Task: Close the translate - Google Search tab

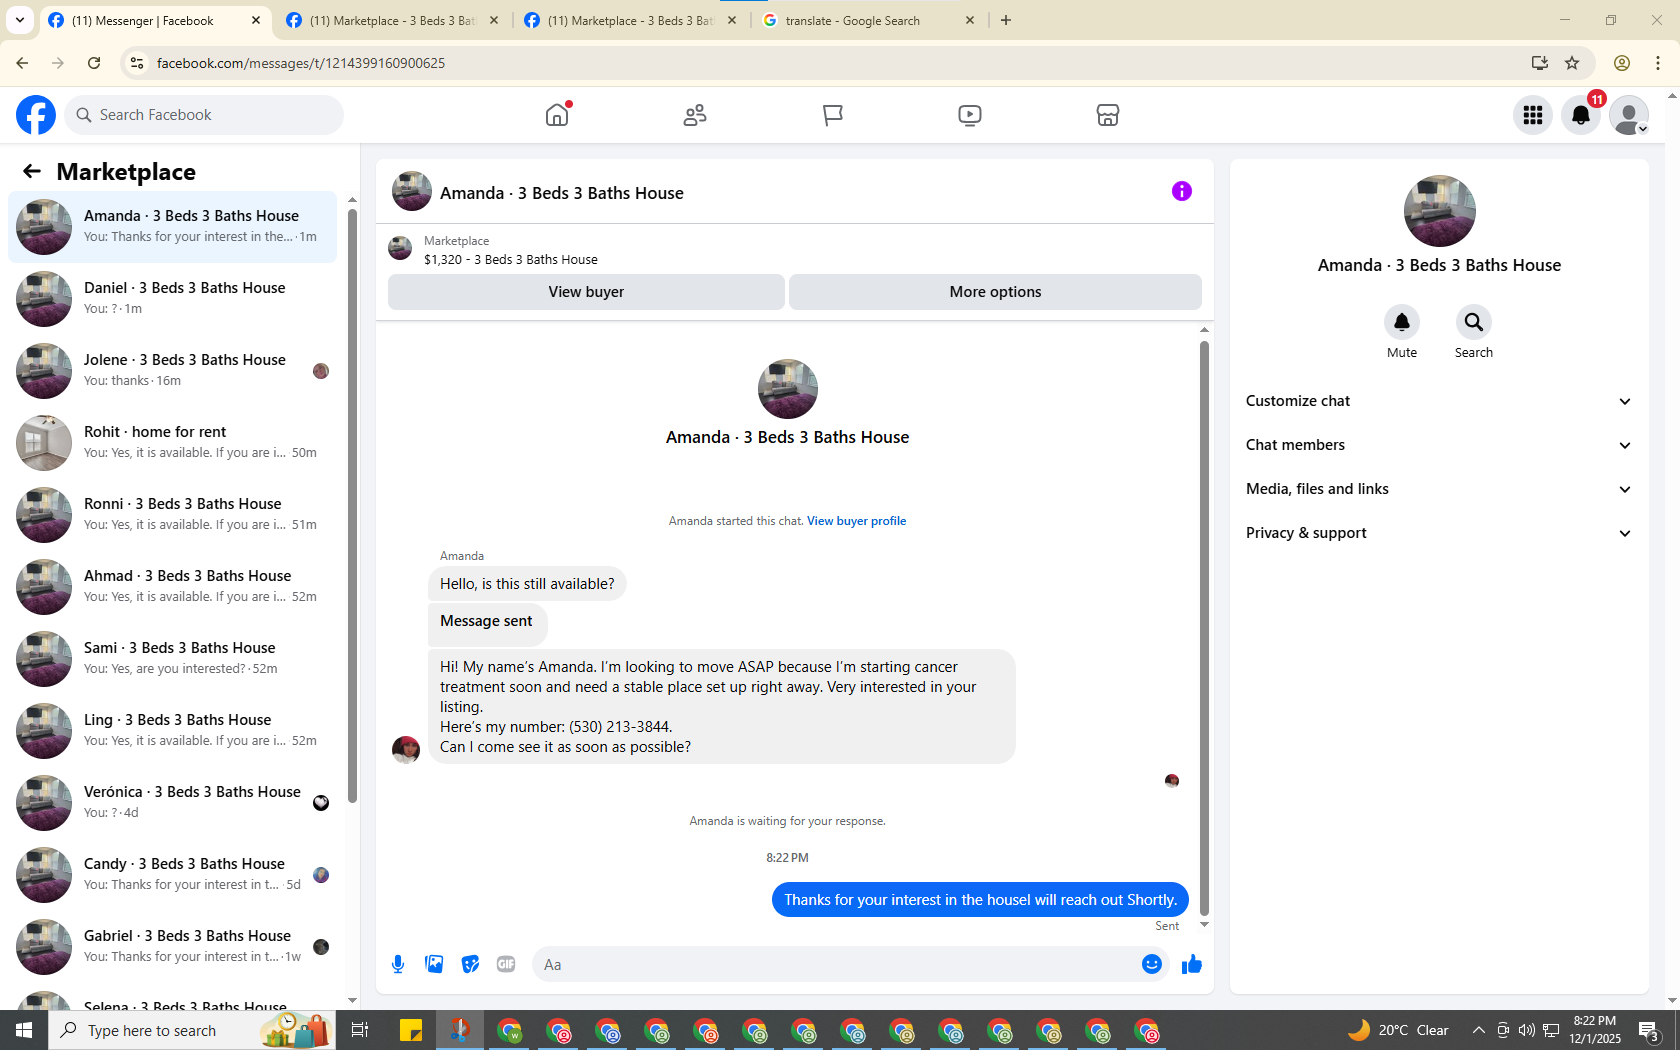Action: click(x=969, y=20)
